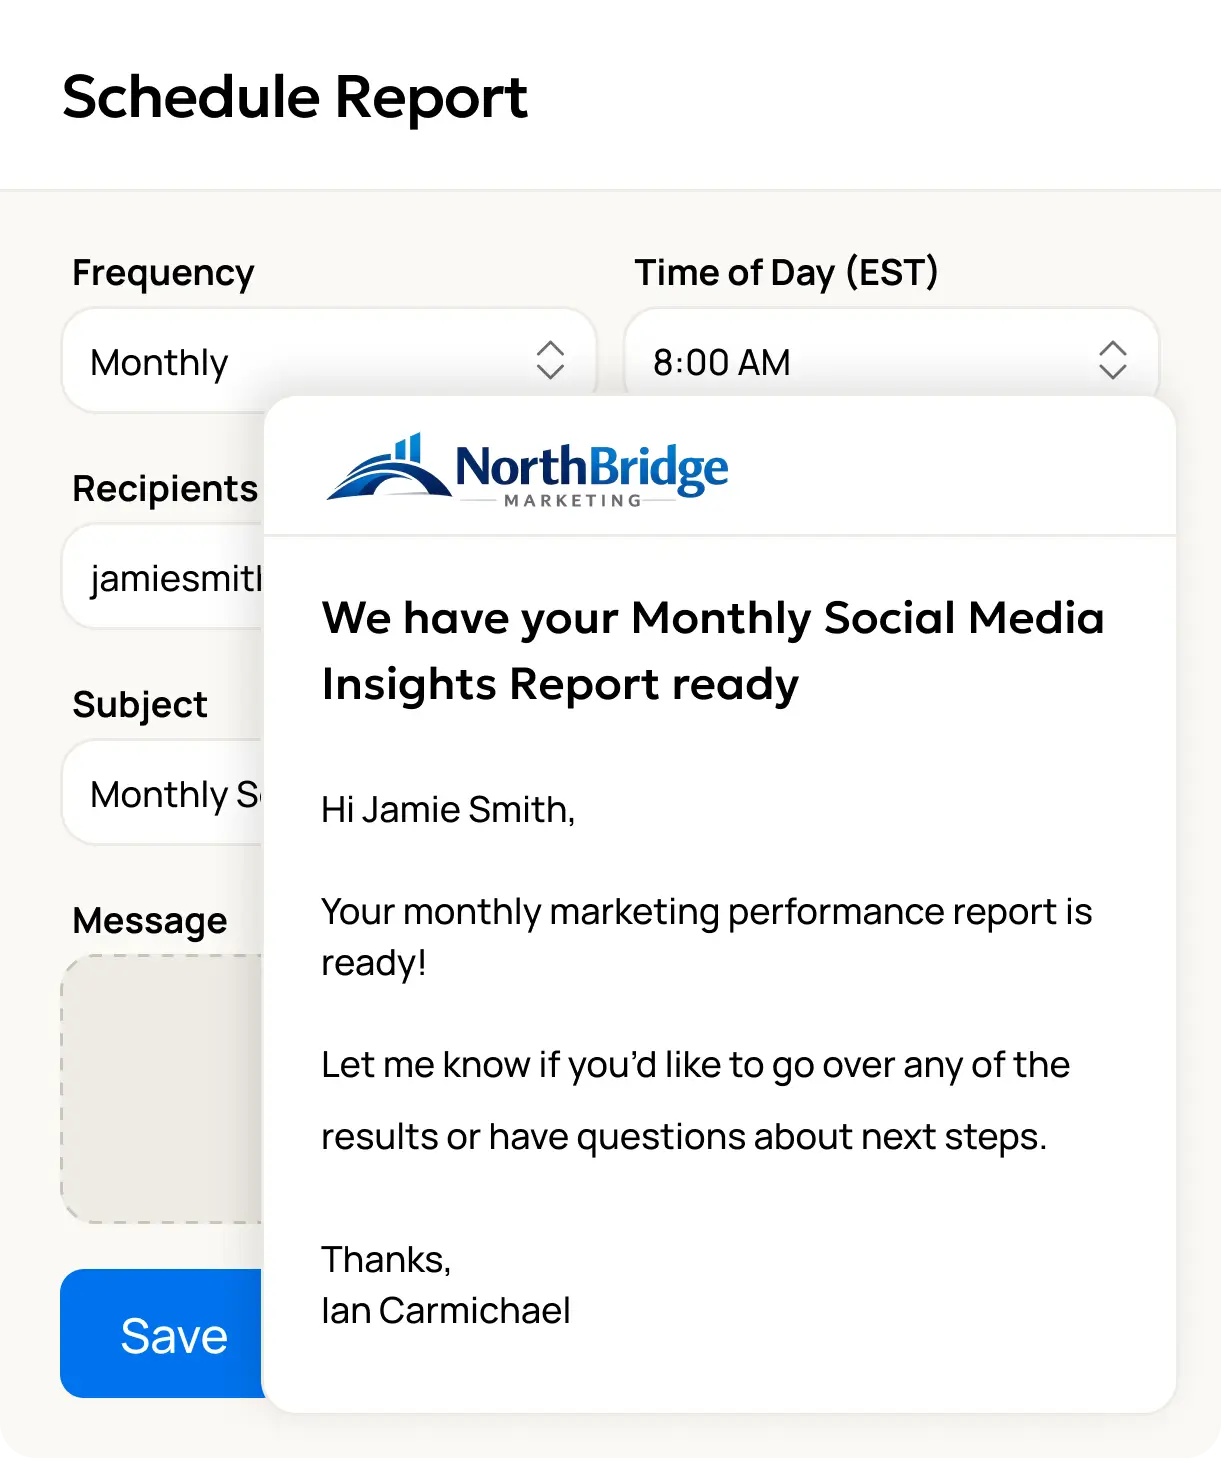Image resolution: width=1221 pixels, height=1458 pixels.
Task: Click the Schedule Report heading
Action: tap(296, 96)
